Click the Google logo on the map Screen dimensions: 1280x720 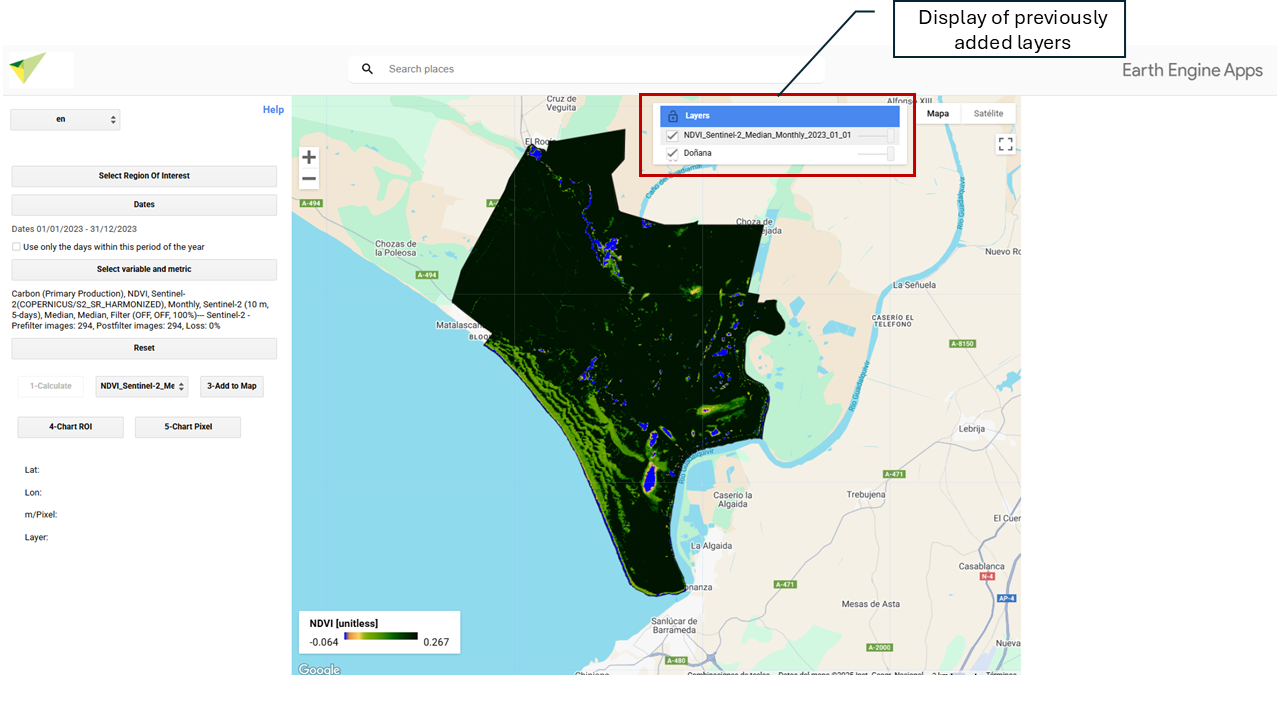319,669
